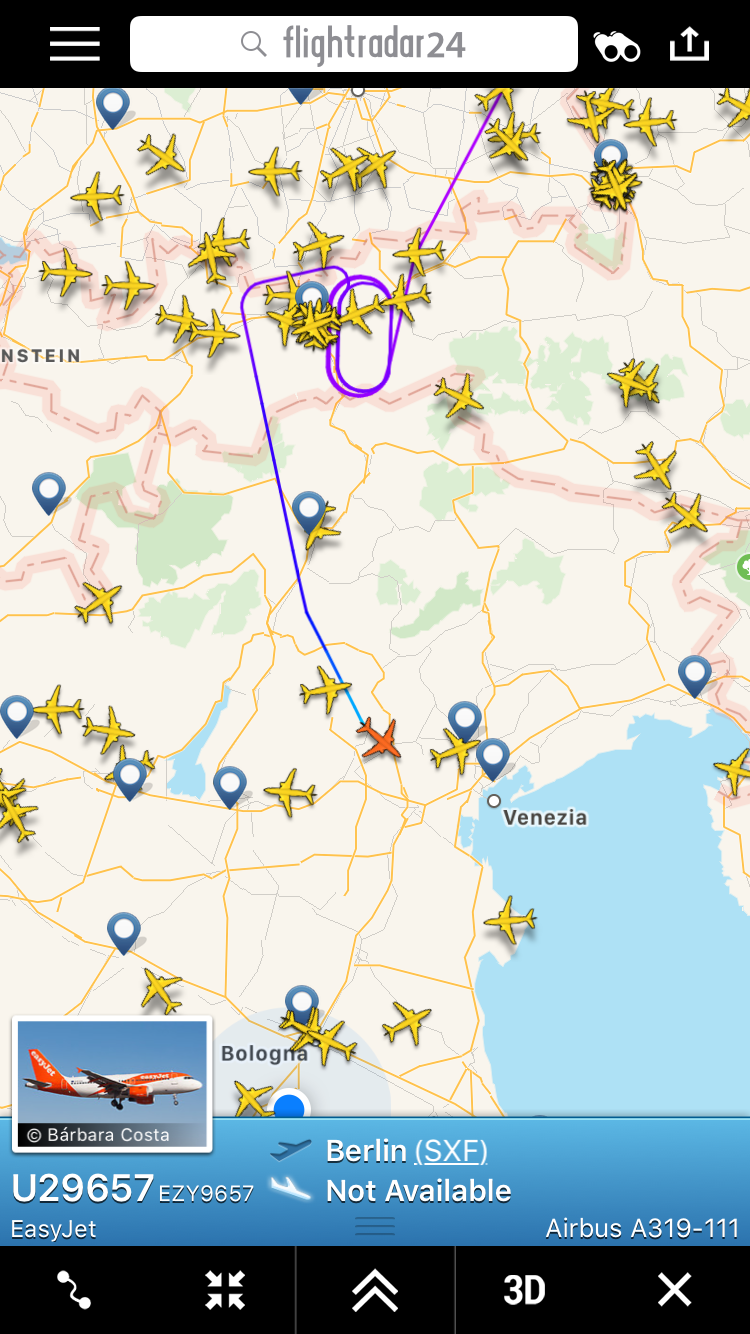This screenshot has height=1334, width=750.
Task: Tap the share upload icon
Action: click(689, 44)
